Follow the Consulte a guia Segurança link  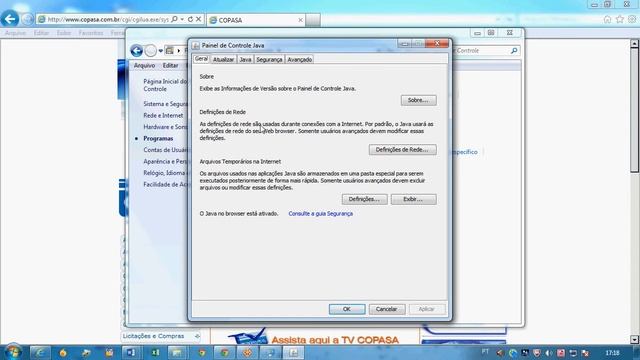pyautogui.click(x=320, y=213)
